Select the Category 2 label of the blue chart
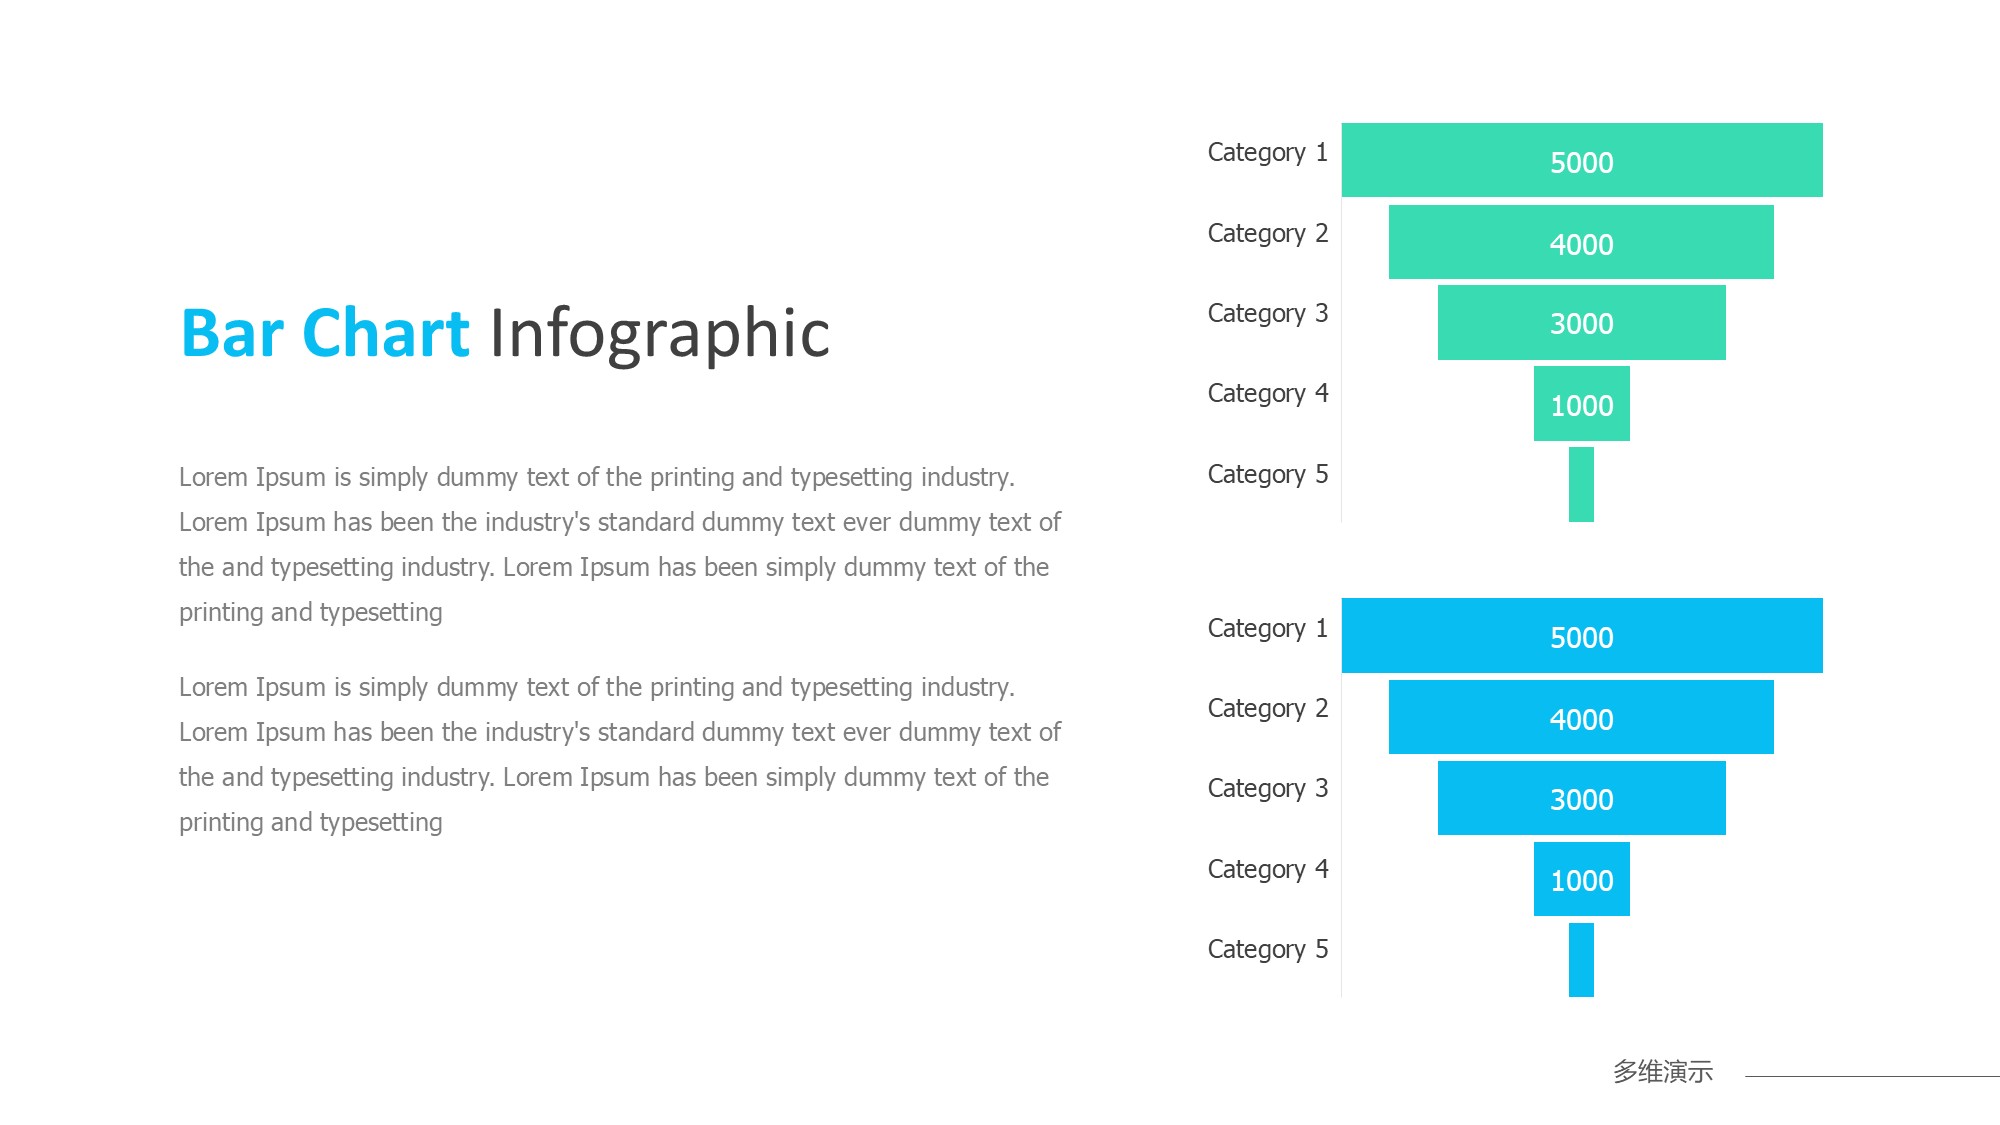Image resolution: width=2000 pixels, height=1125 pixels. tap(1267, 708)
